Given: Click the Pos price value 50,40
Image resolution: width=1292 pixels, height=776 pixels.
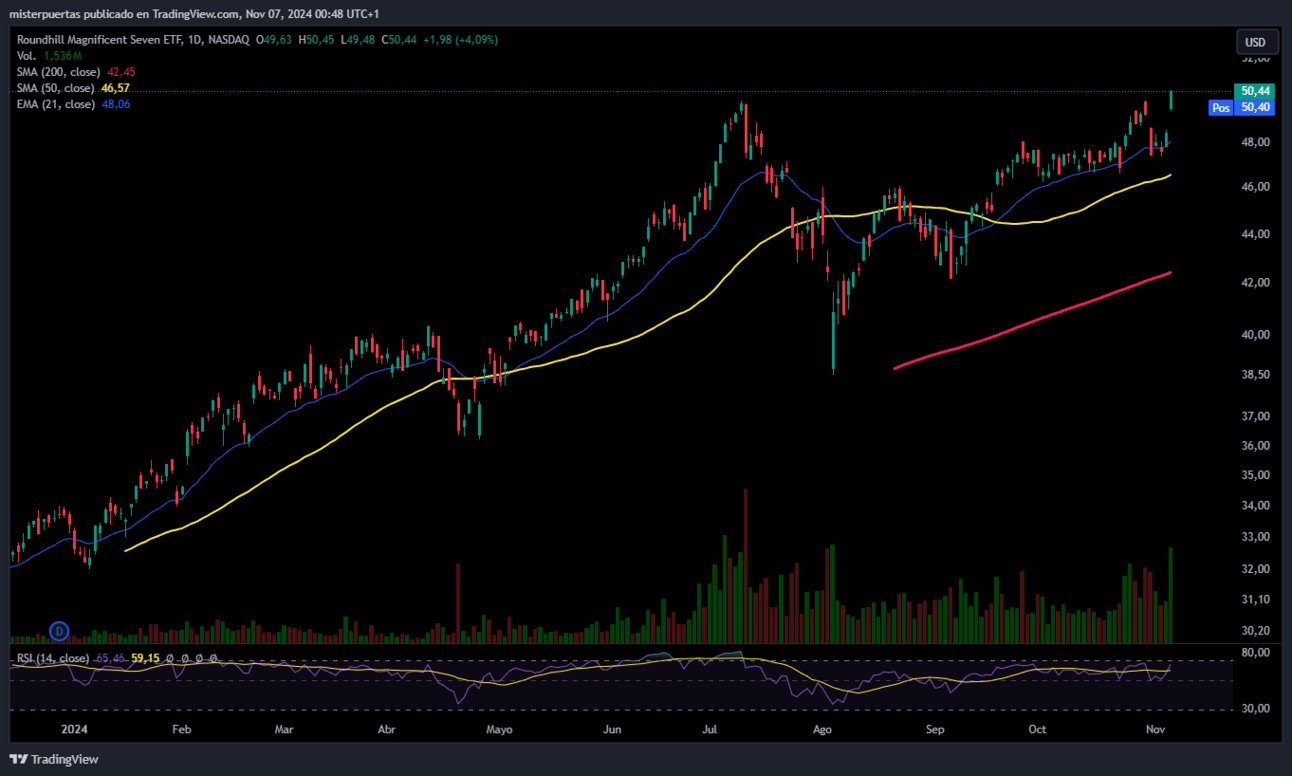Looking at the screenshot, I should (1254, 107).
